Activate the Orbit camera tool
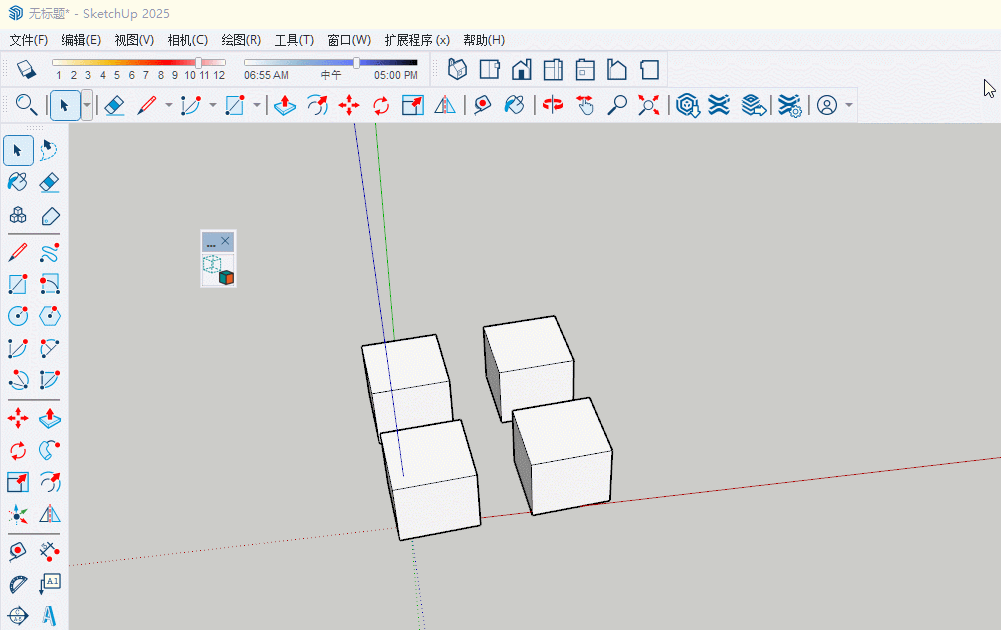The width and height of the screenshot is (1001, 630). pos(553,105)
